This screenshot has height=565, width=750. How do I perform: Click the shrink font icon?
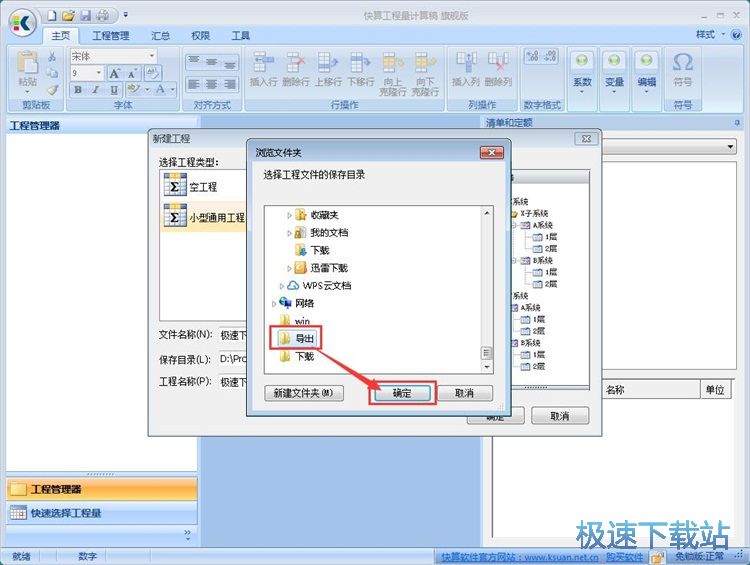click(132, 73)
